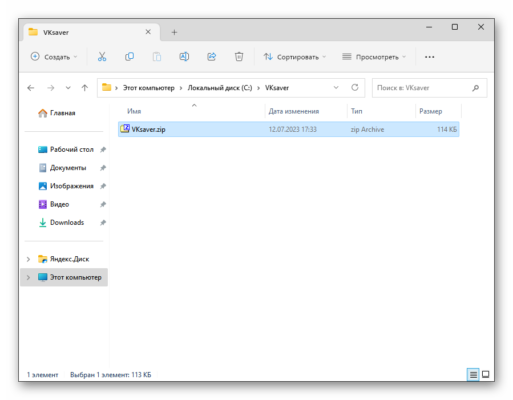Viewport: 513px width, 400px height.
Task: Unpin Видео via its pin icon
Action: (x=103, y=204)
